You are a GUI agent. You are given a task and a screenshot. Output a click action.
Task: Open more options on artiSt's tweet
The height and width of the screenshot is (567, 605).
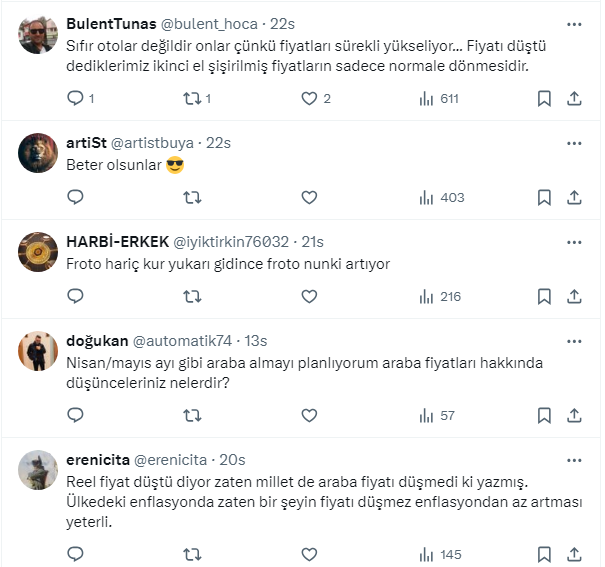pos(574,142)
